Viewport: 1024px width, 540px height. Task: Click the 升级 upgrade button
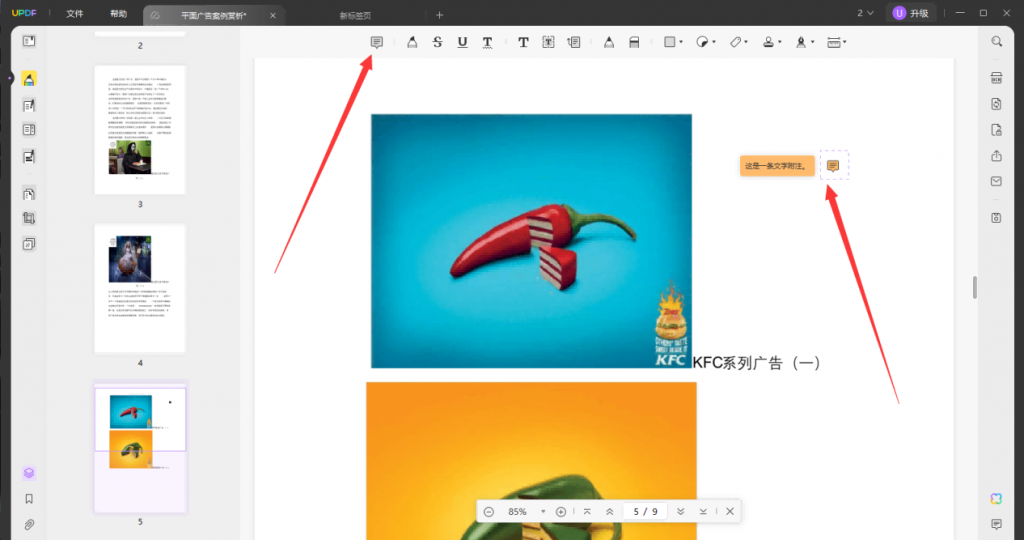tap(911, 13)
